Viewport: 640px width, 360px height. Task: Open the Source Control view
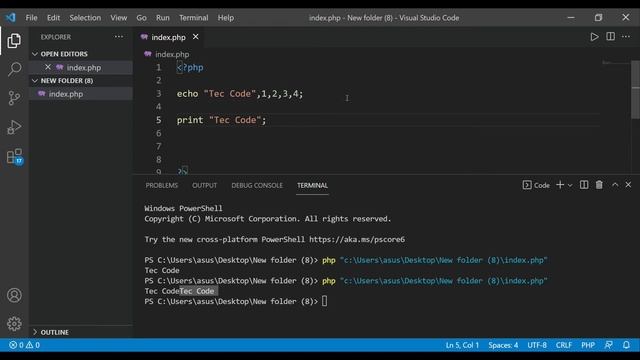point(14,98)
